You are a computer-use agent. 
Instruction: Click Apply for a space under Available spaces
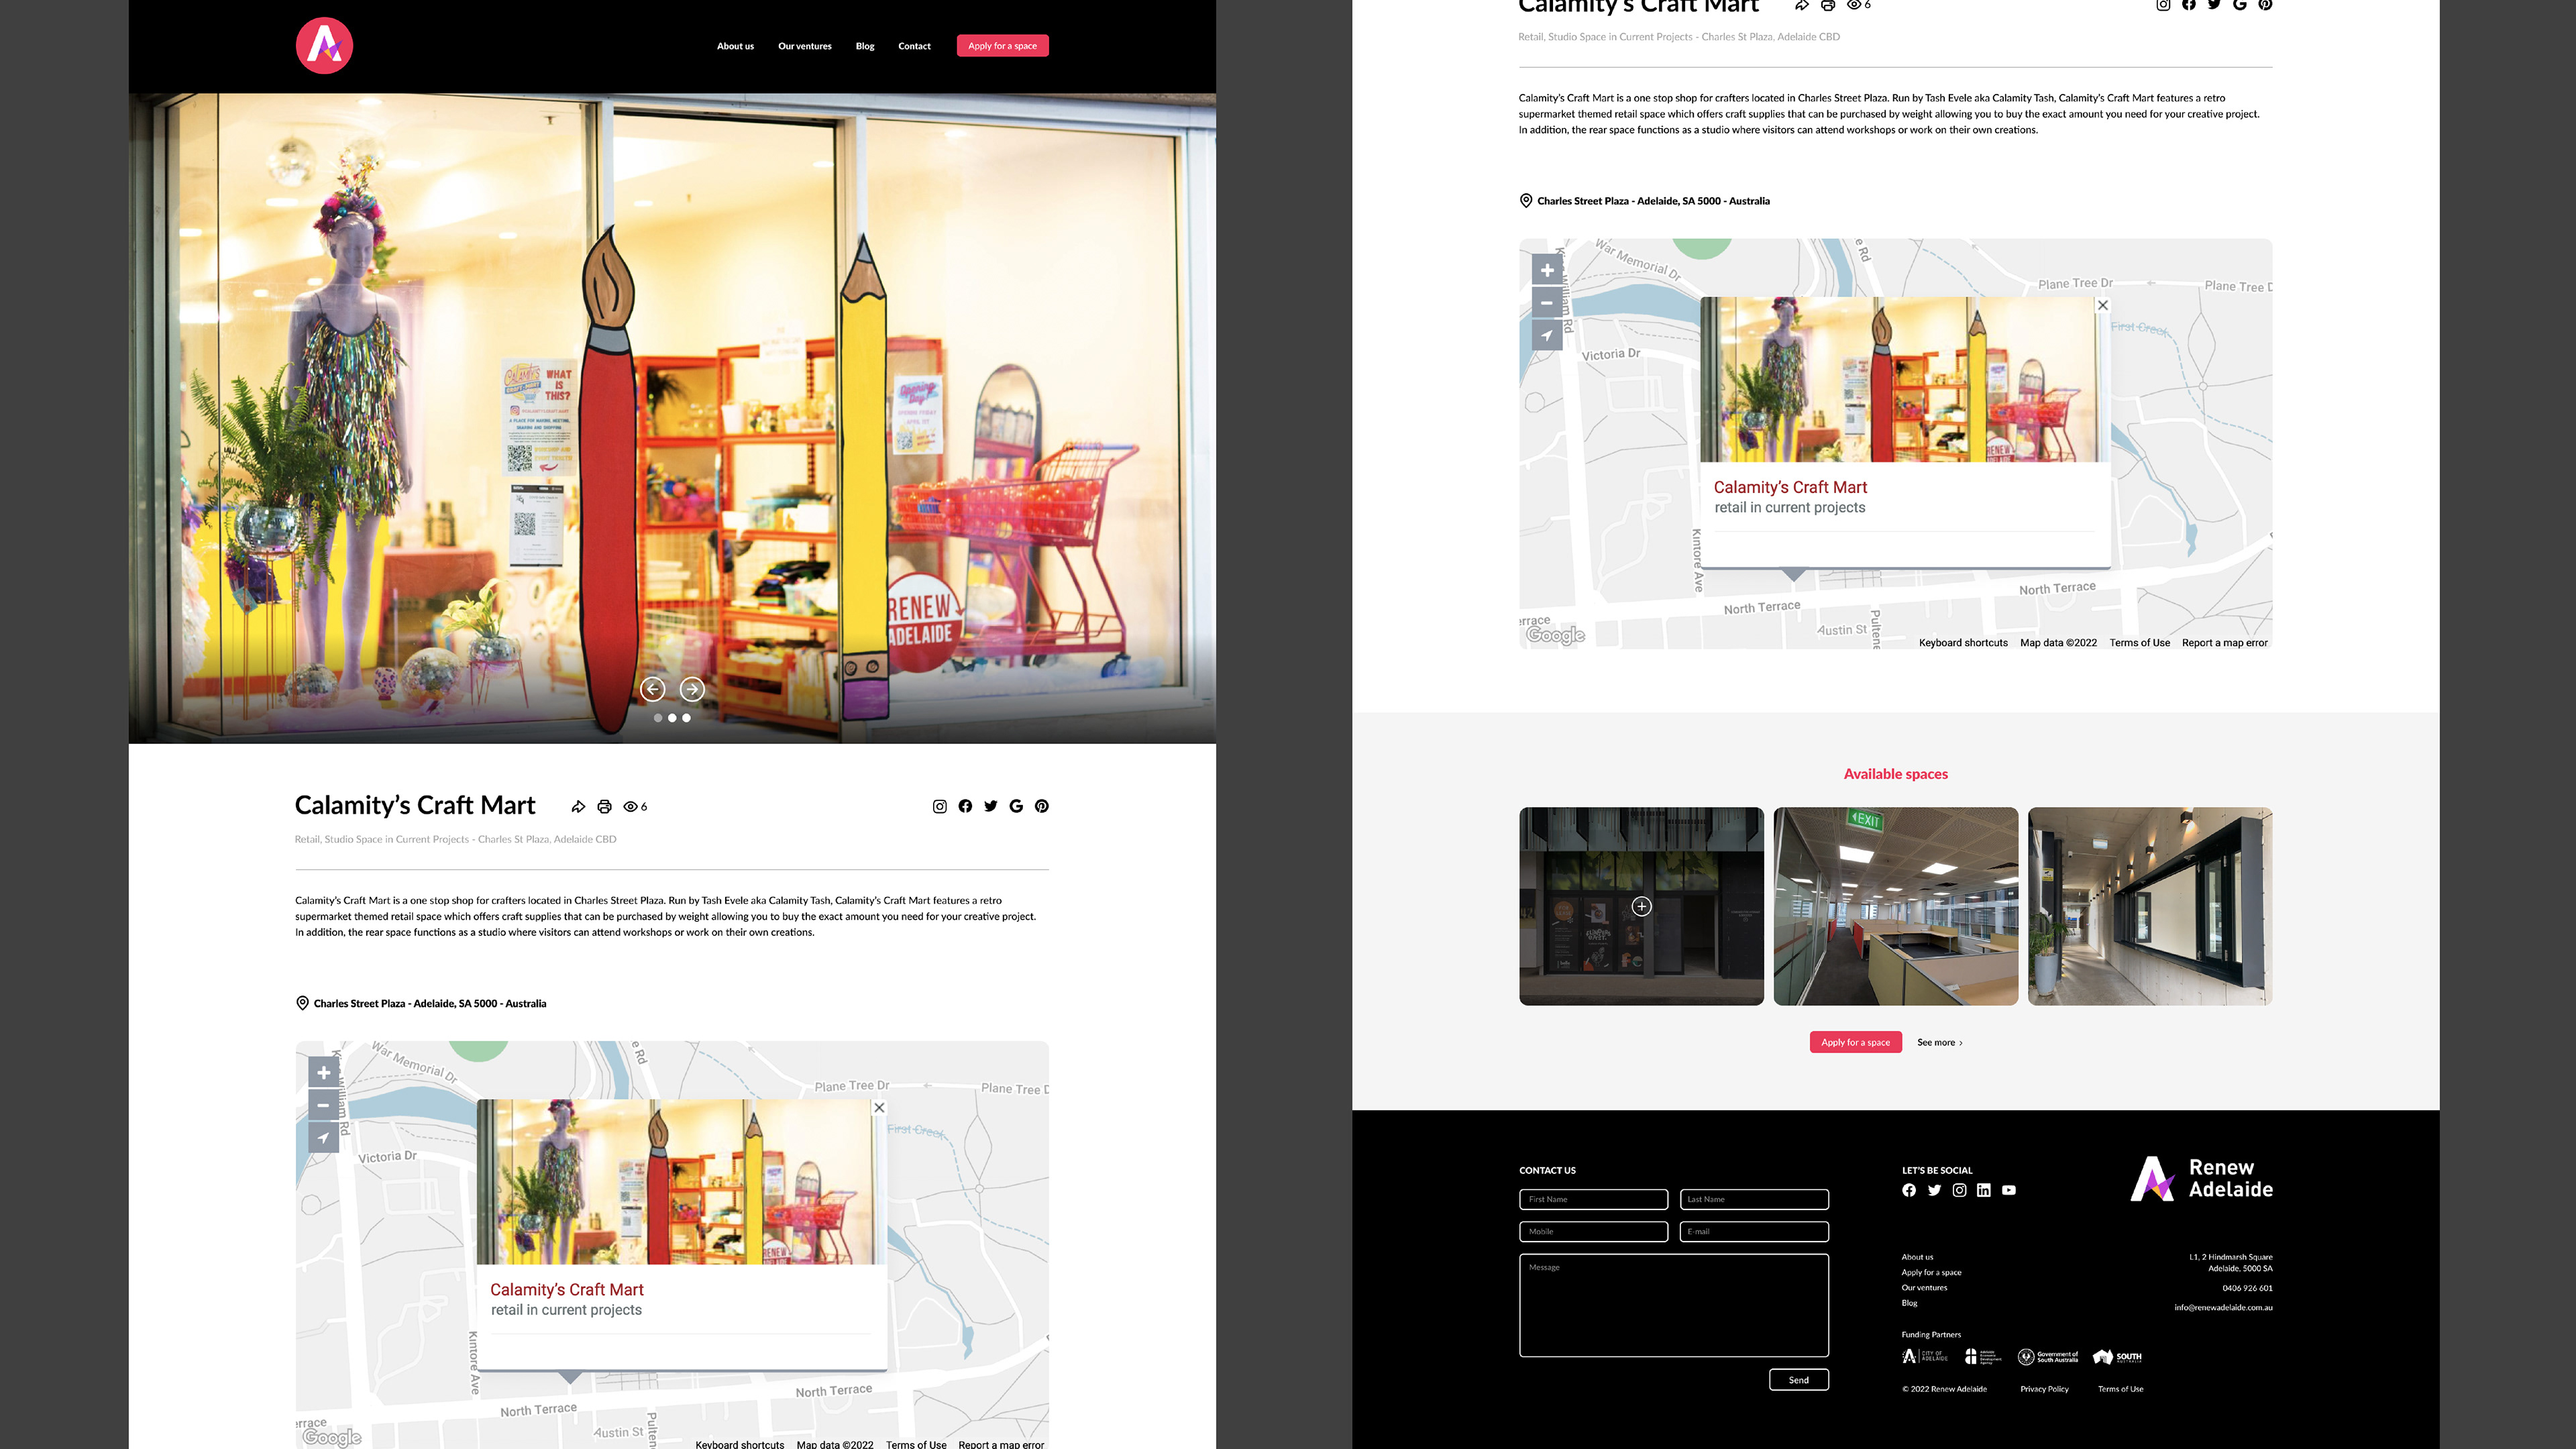[x=1855, y=1042]
